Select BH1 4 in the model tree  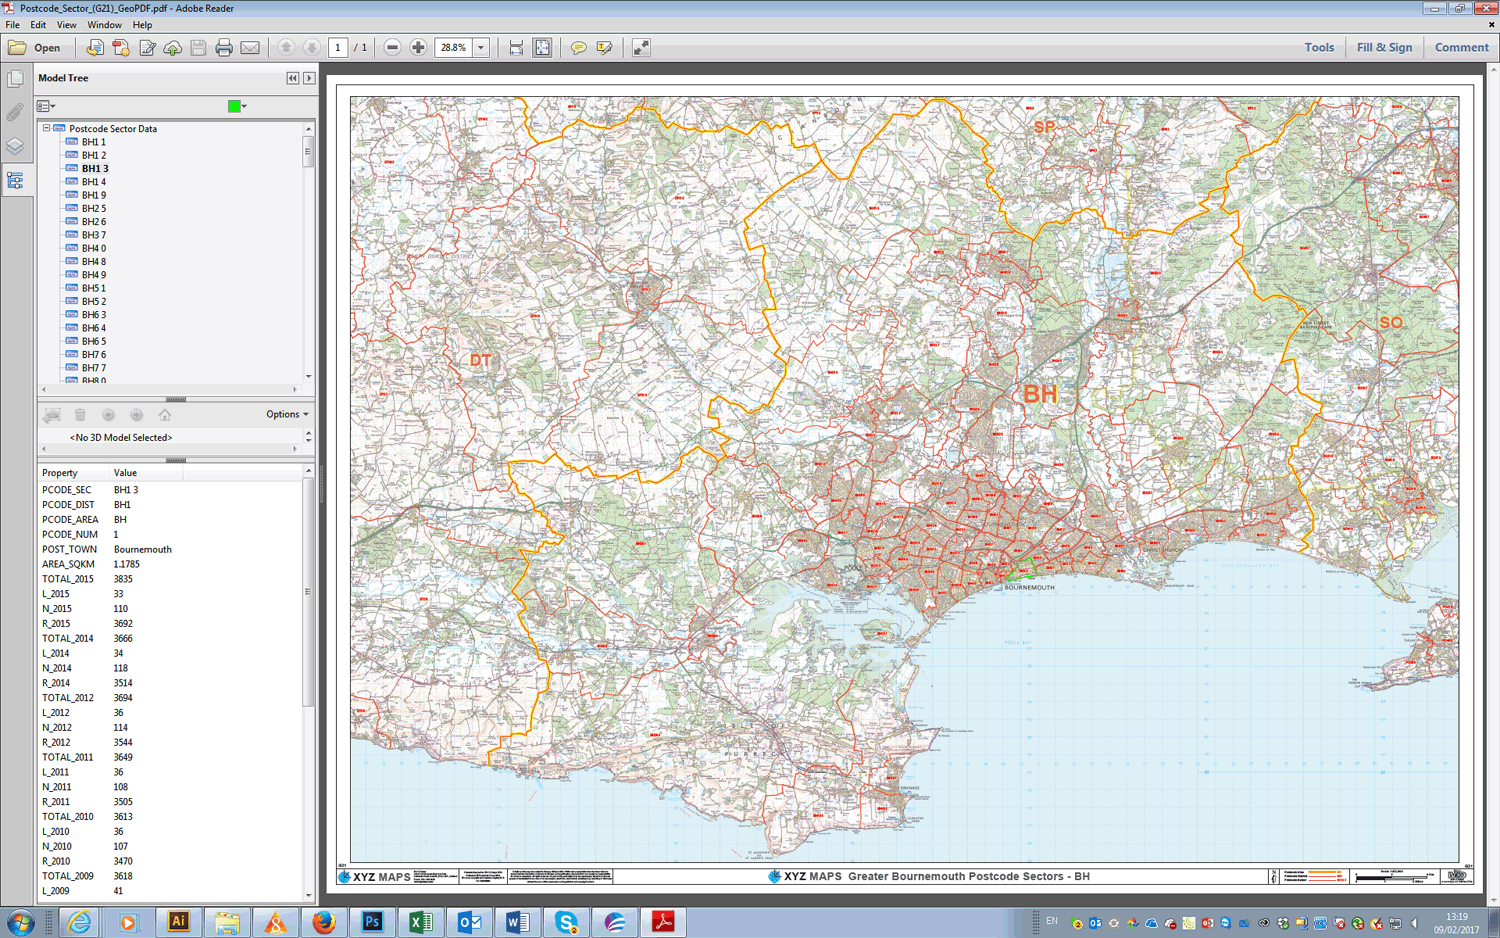pyautogui.click(x=93, y=182)
